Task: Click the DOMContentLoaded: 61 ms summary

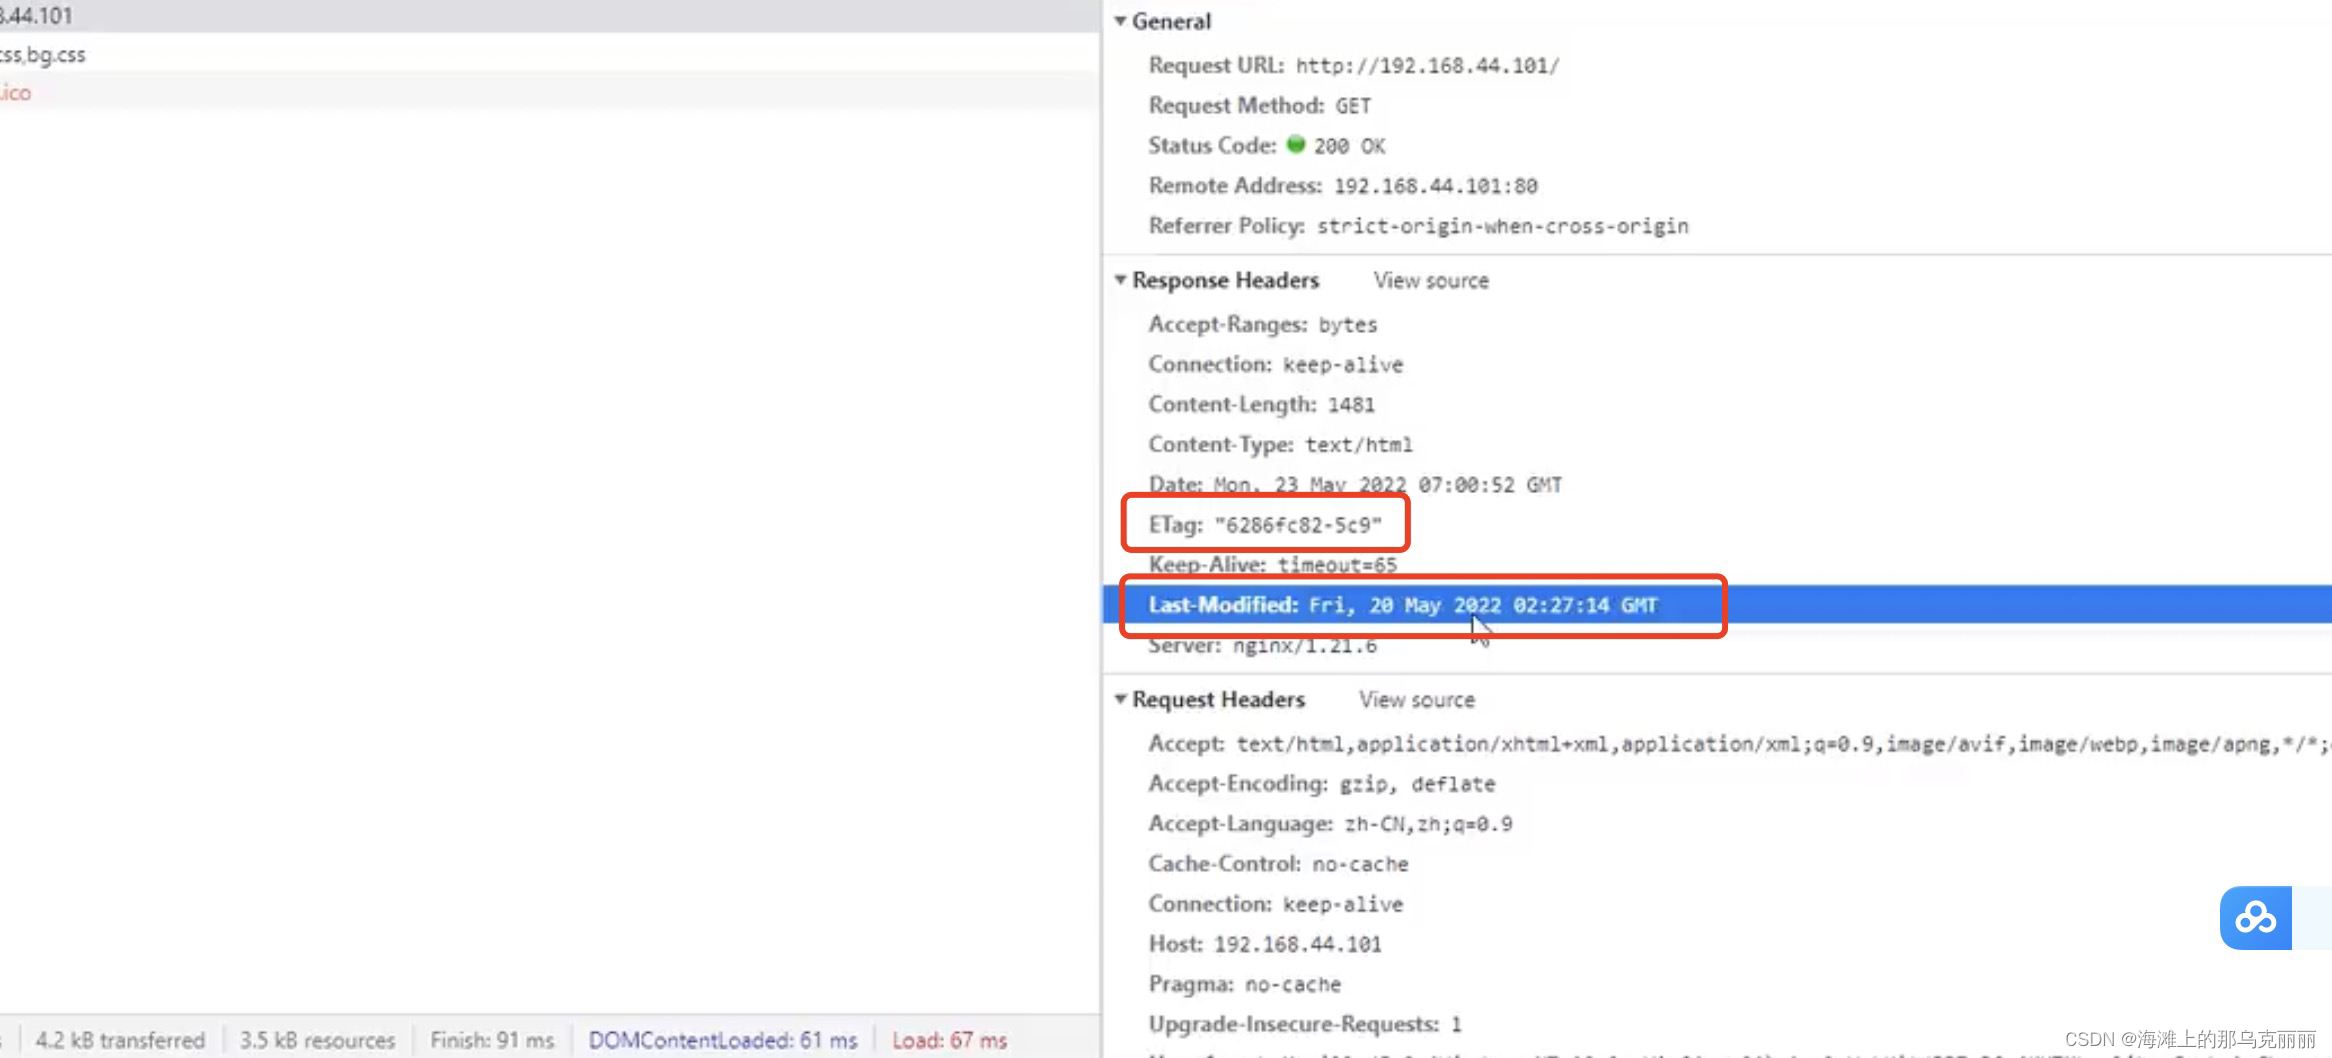Action: (723, 1039)
